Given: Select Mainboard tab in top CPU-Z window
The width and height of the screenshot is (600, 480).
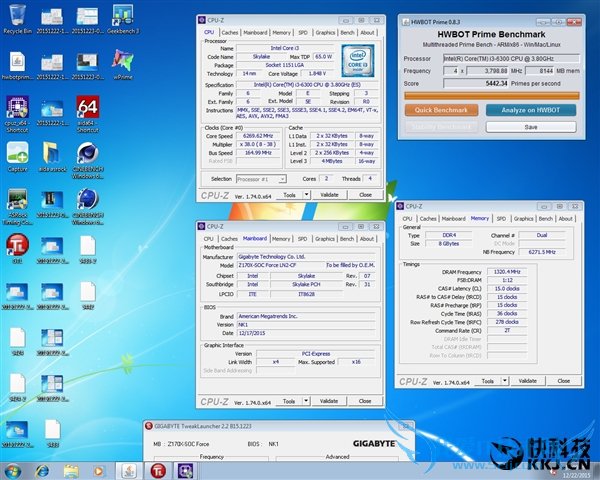Looking at the screenshot, I should pos(255,33).
